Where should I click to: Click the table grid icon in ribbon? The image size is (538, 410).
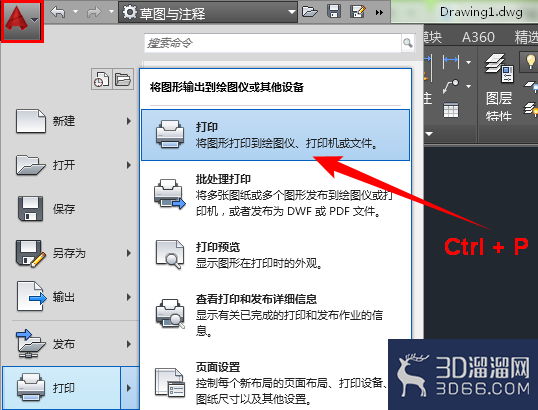click(x=451, y=110)
